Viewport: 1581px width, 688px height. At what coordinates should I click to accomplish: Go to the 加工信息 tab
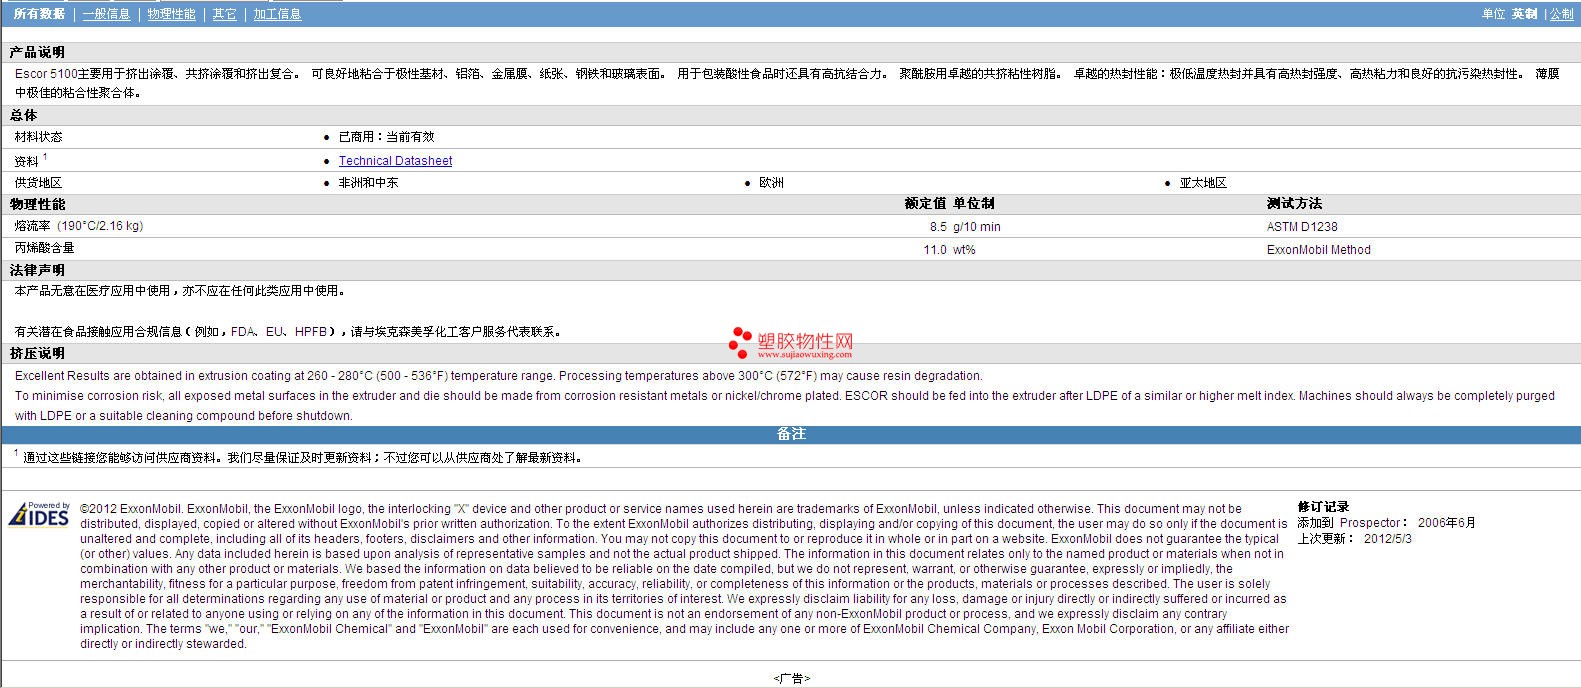(277, 14)
